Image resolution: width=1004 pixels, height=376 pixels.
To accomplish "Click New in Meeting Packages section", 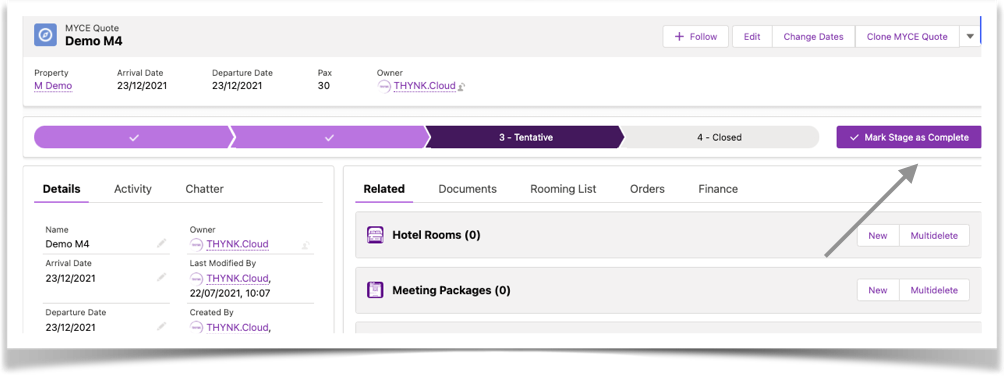I will coord(878,290).
